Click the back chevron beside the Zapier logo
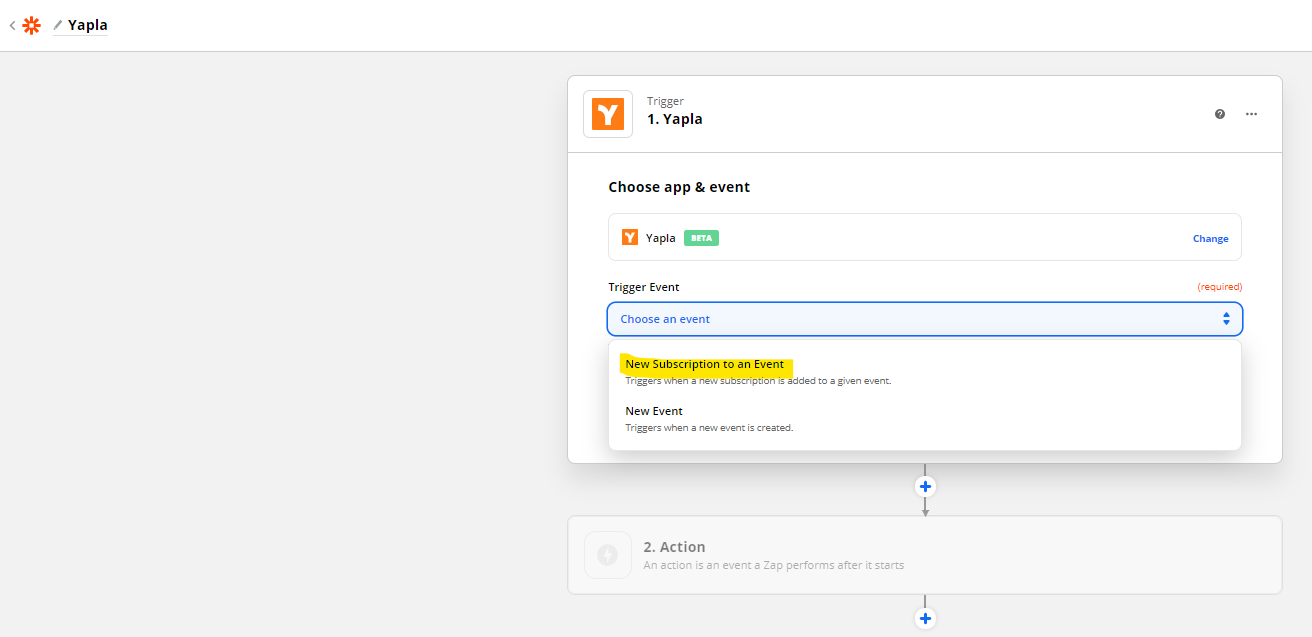This screenshot has width=1312, height=637. 11,24
